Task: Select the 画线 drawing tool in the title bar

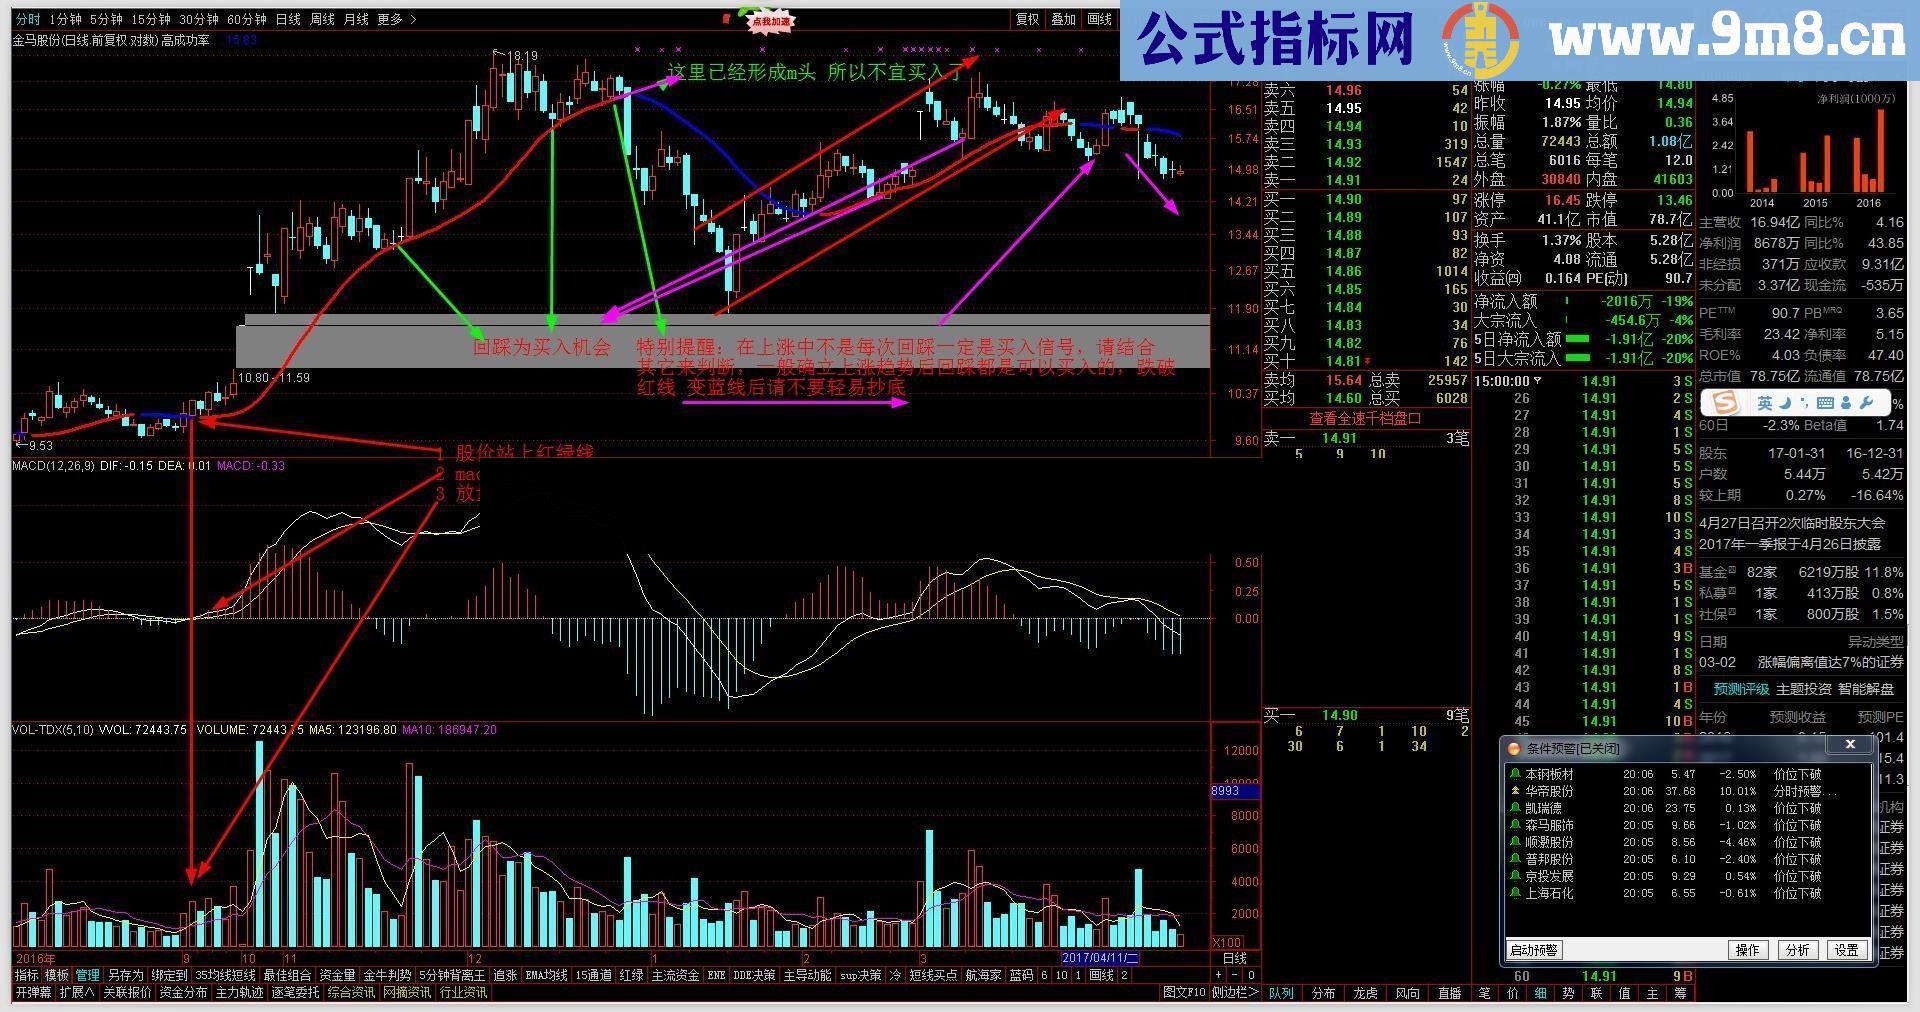Action: [x=1100, y=19]
